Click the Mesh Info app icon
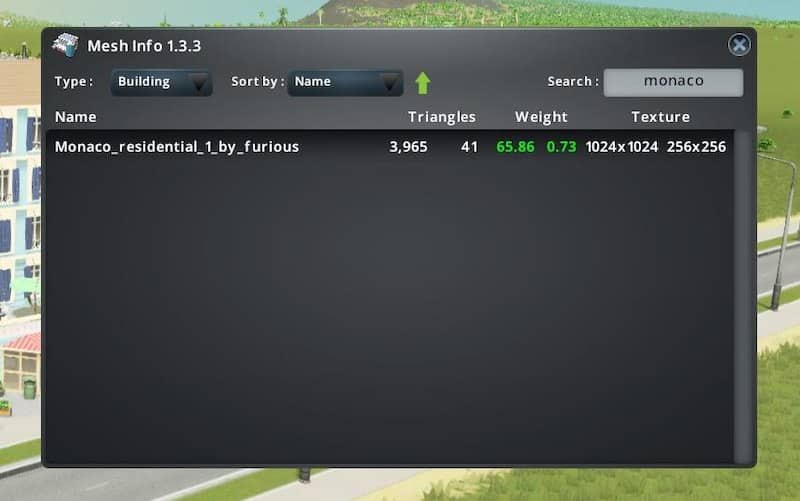The width and height of the screenshot is (800, 501). [65, 45]
